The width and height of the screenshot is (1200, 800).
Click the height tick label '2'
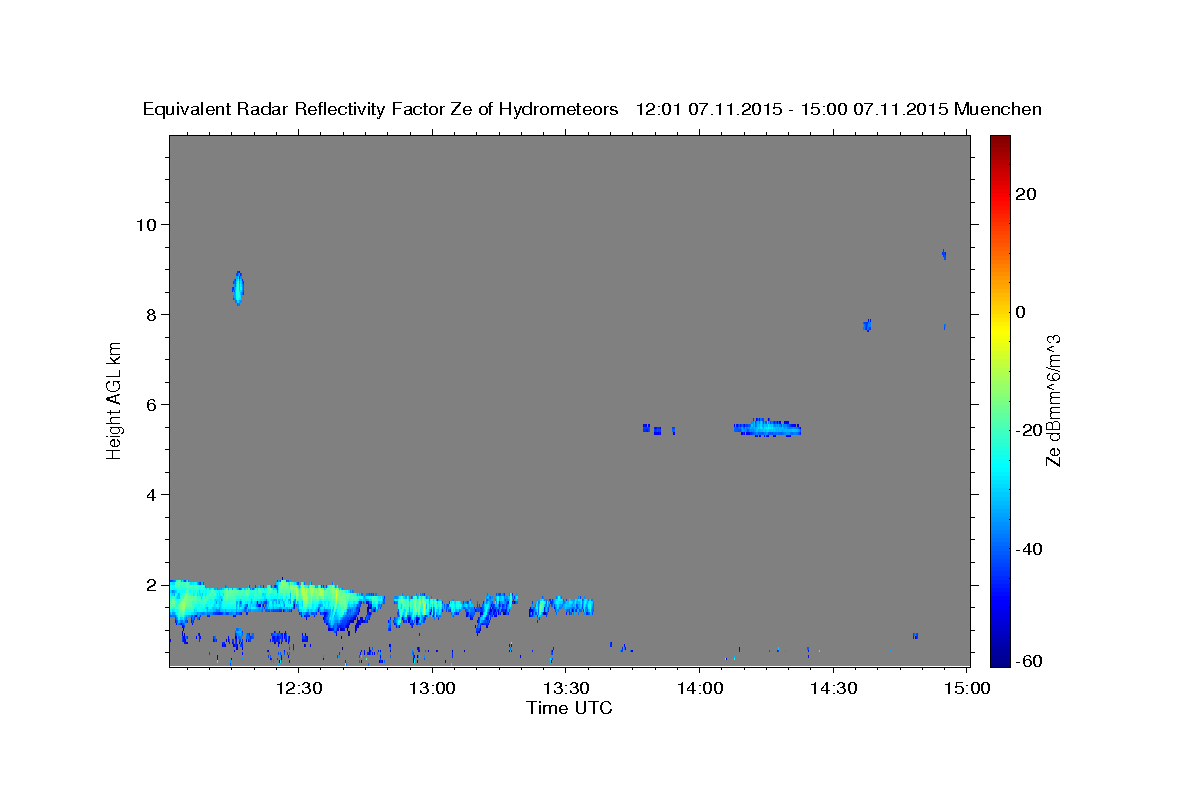(152, 585)
